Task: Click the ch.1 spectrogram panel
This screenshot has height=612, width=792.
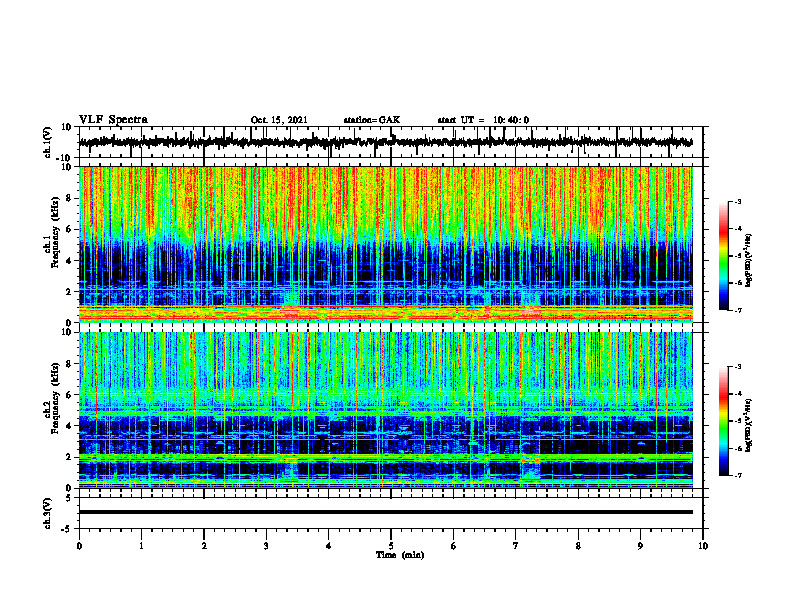Action: click(x=385, y=244)
